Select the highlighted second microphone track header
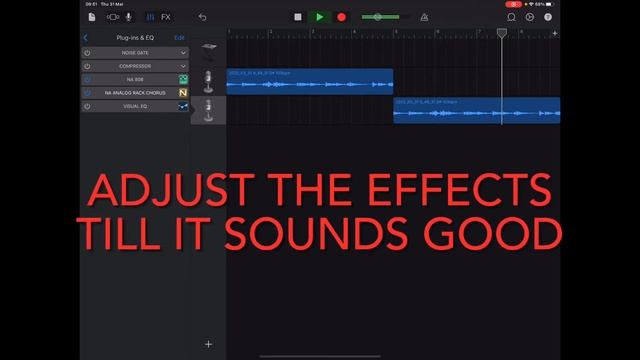The width and height of the screenshot is (640, 360). click(x=208, y=110)
